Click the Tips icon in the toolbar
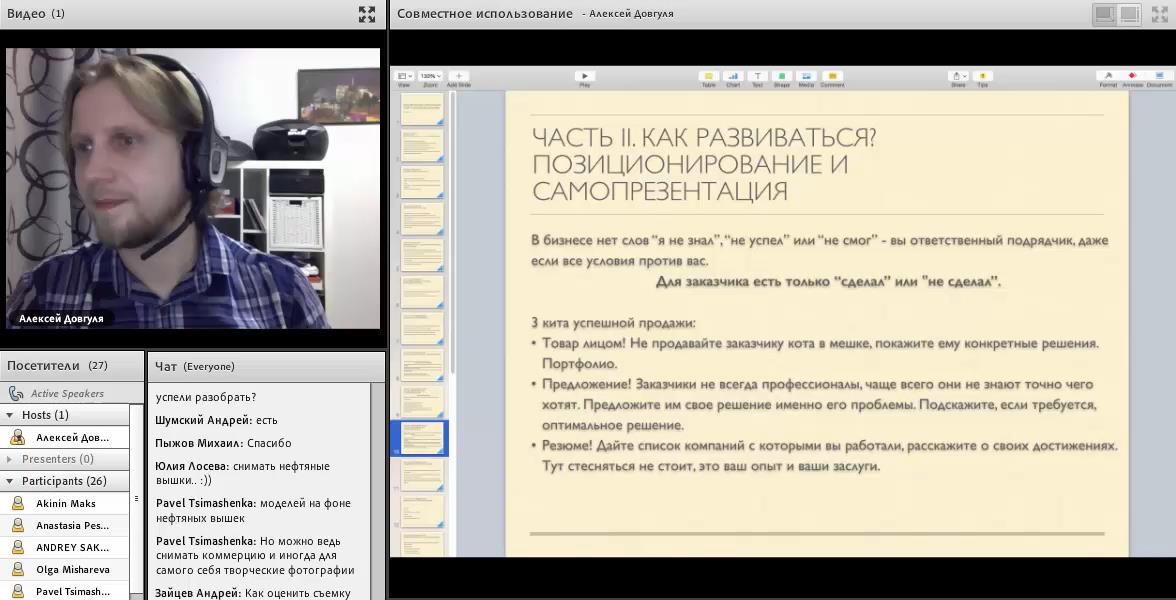The width and height of the screenshot is (1176, 600). pyautogui.click(x=982, y=76)
